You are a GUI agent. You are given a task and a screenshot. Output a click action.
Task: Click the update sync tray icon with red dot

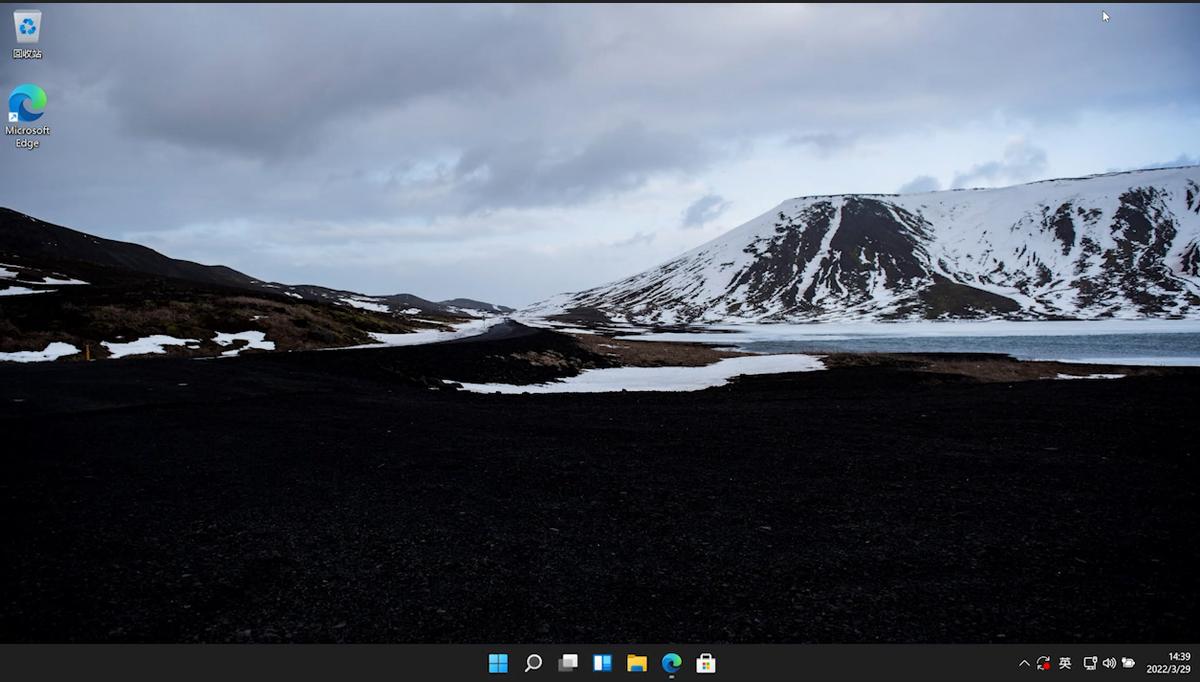click(x=1043, y=663)
